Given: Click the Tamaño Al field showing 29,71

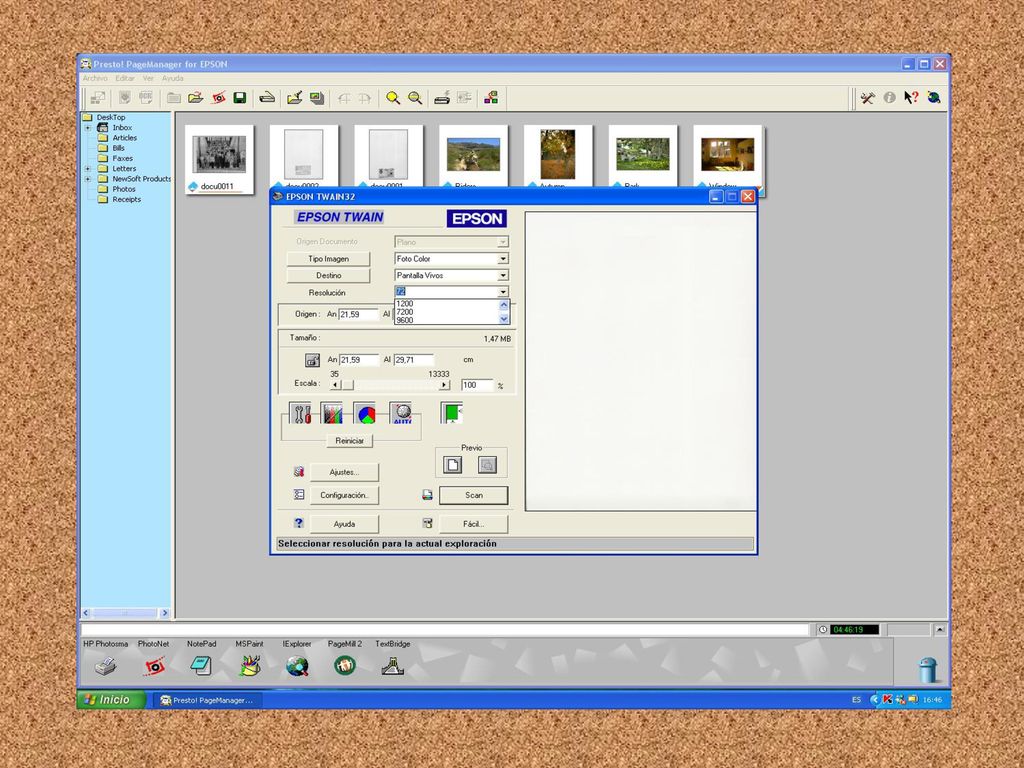Looking at the screenshot, I should (x=413, y=360).
